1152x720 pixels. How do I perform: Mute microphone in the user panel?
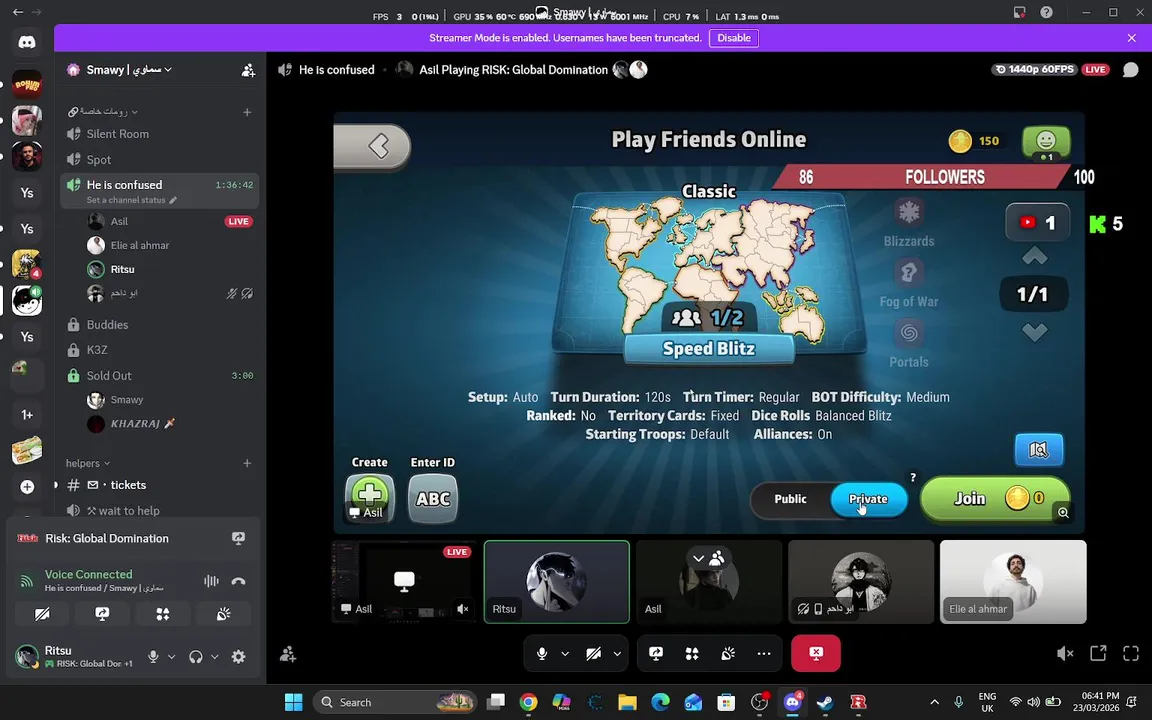pyautogui.click(x=153, y=657)
